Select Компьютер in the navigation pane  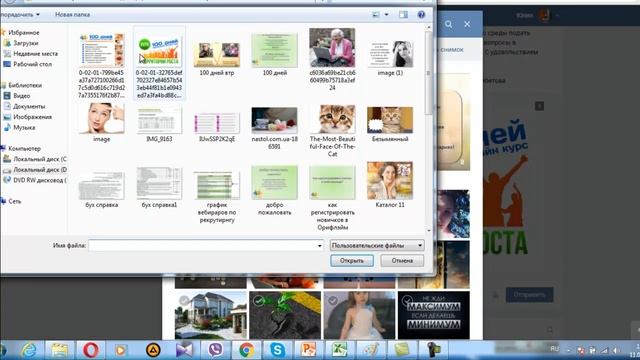point(24,148)
